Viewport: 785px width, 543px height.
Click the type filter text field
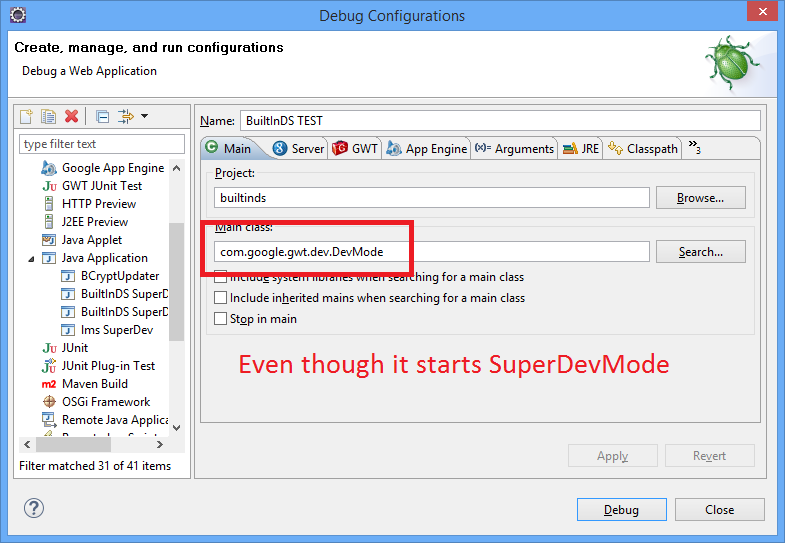102,144
